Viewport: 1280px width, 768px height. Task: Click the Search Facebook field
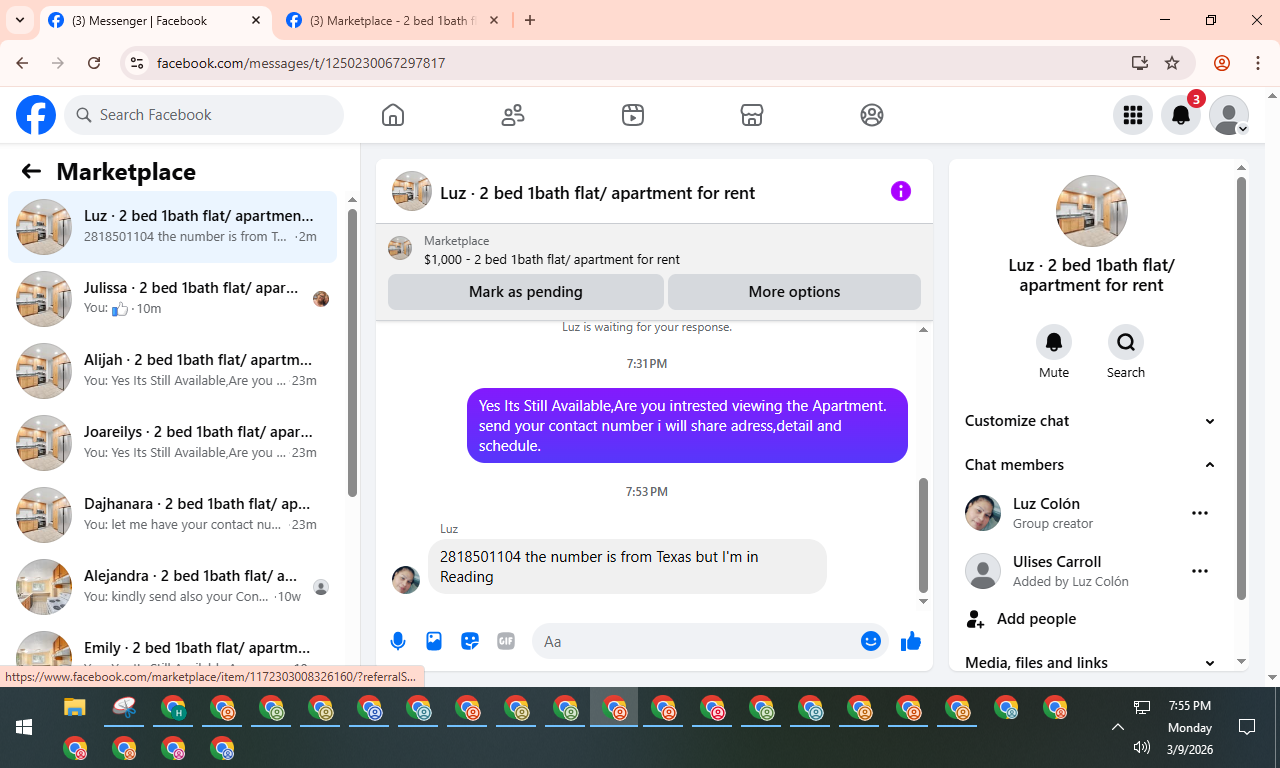[204, 115]
